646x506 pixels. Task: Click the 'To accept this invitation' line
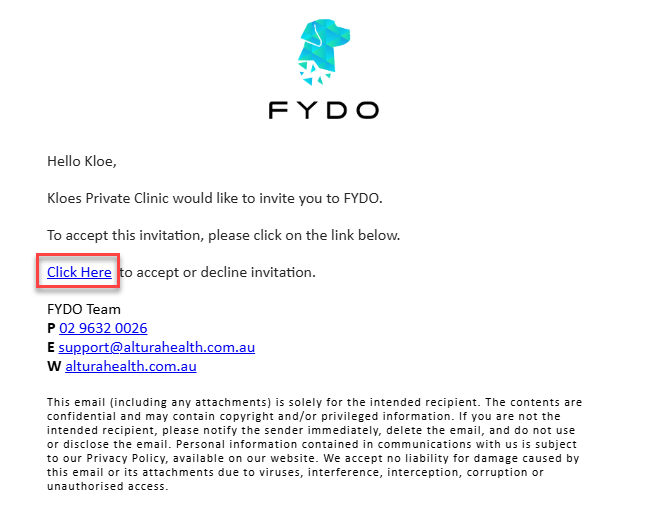pos(224,236)
